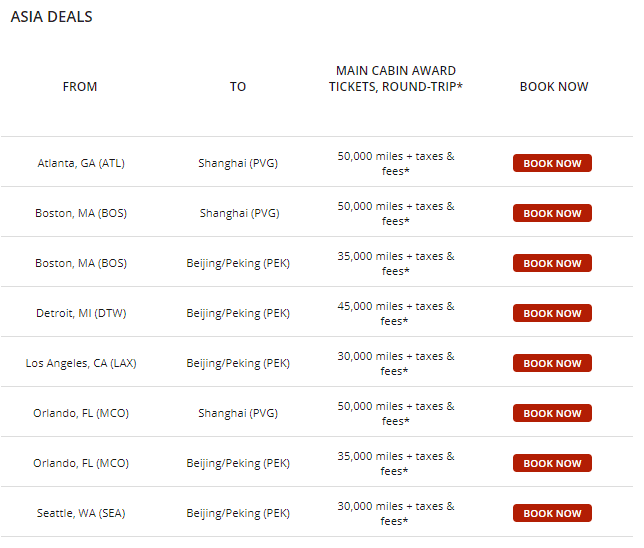Click the Main Cabin Award Tickets header
Screen dimensions: 644x548
pyautogui.click(x=396, y=79)
